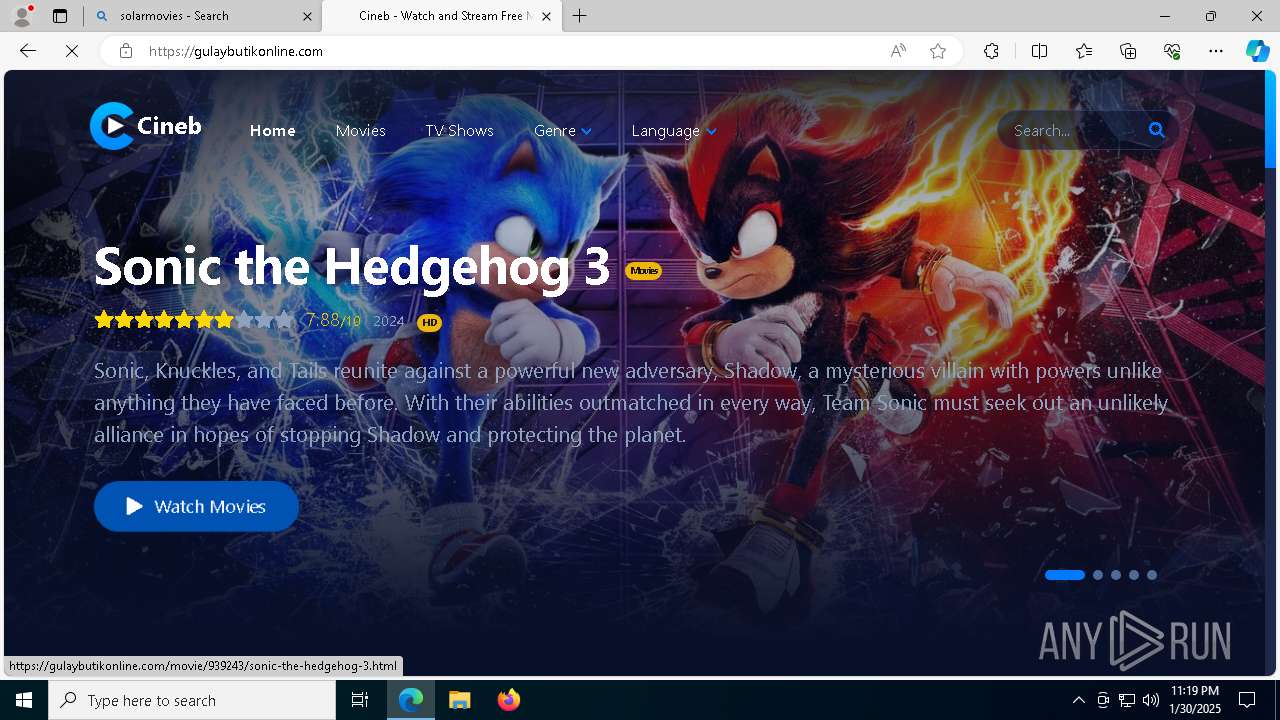This screenshot has height=720, width=1280.
Task: Click the HD quality badge
Action: pyautogui.click(x=429, y=322)
